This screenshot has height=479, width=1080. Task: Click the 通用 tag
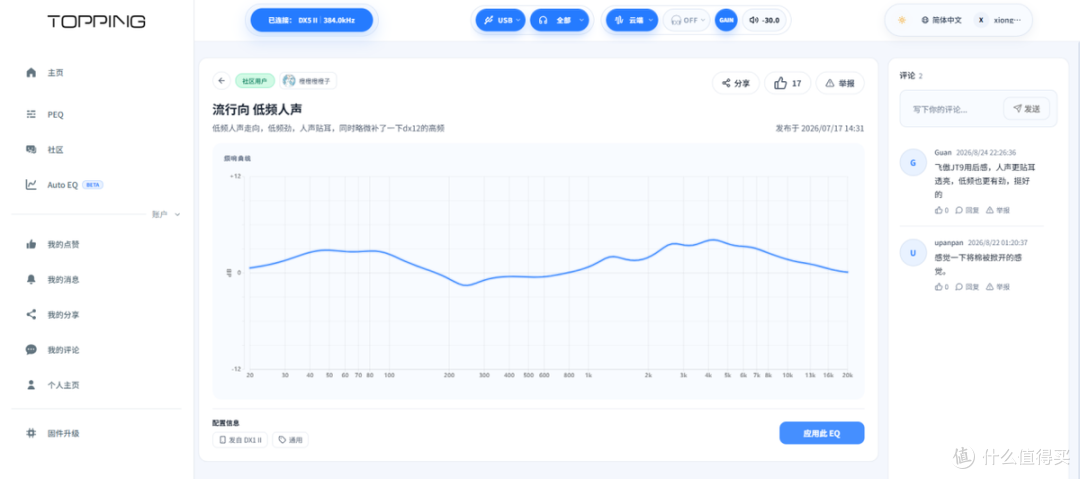[x=290, y=440]
